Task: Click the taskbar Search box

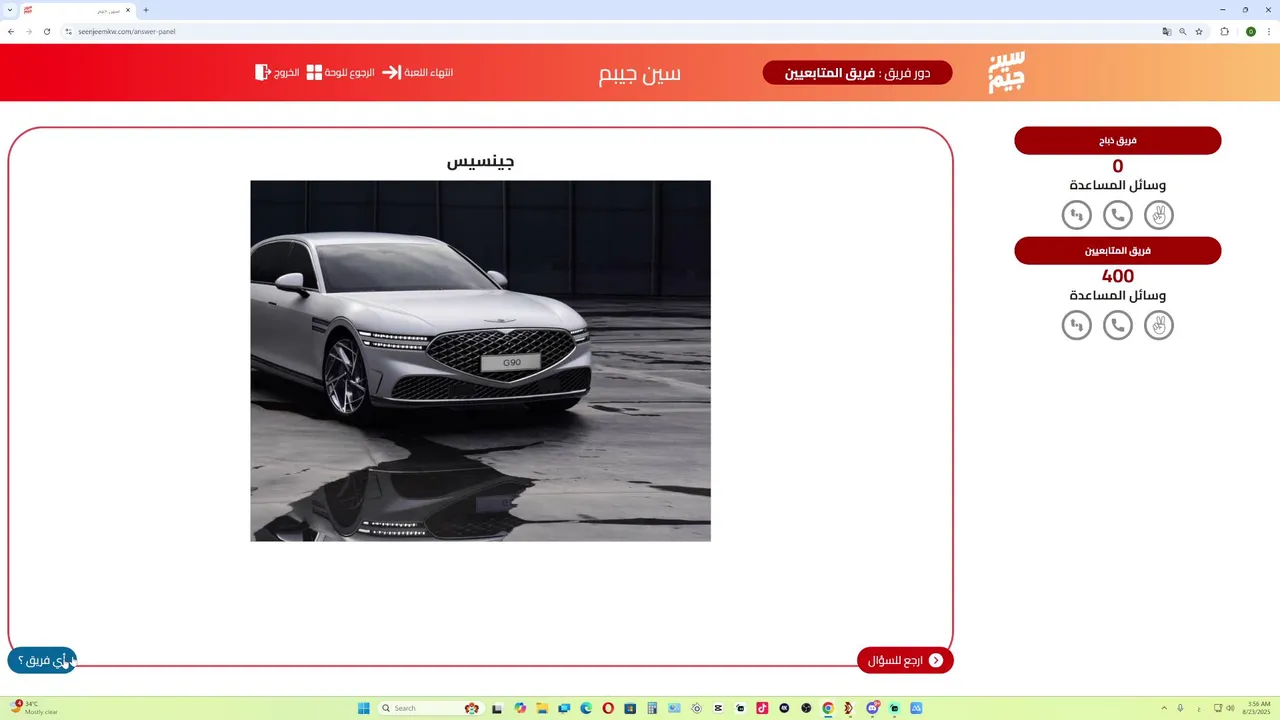Action: (x=430, y=708)
